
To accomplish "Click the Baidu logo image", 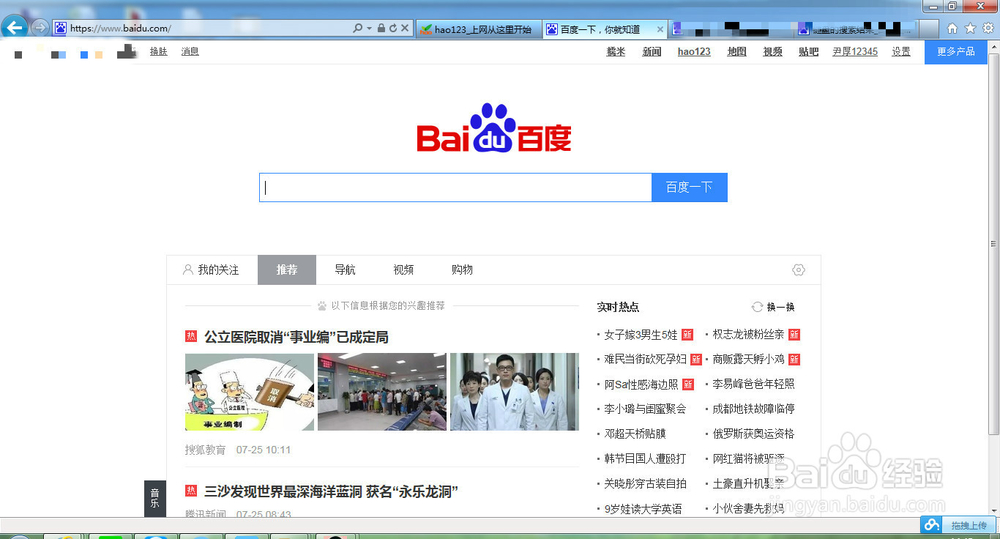I will tap(494, 128).
